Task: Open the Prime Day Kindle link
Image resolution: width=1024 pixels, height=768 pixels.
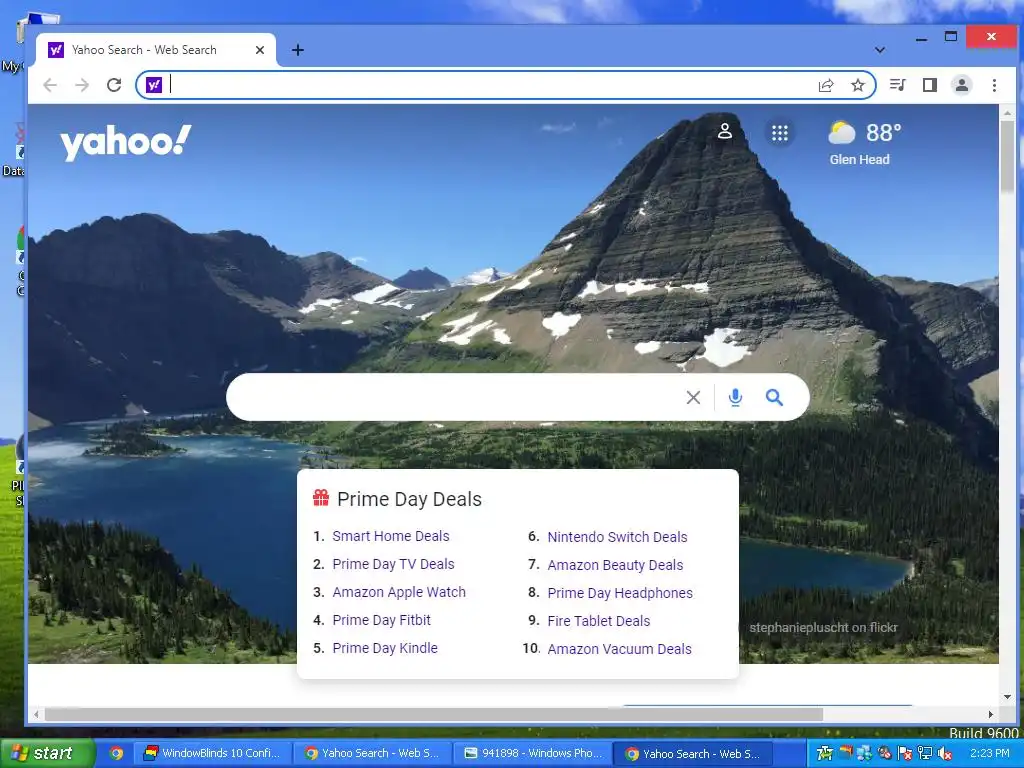Action: (385, 648)
